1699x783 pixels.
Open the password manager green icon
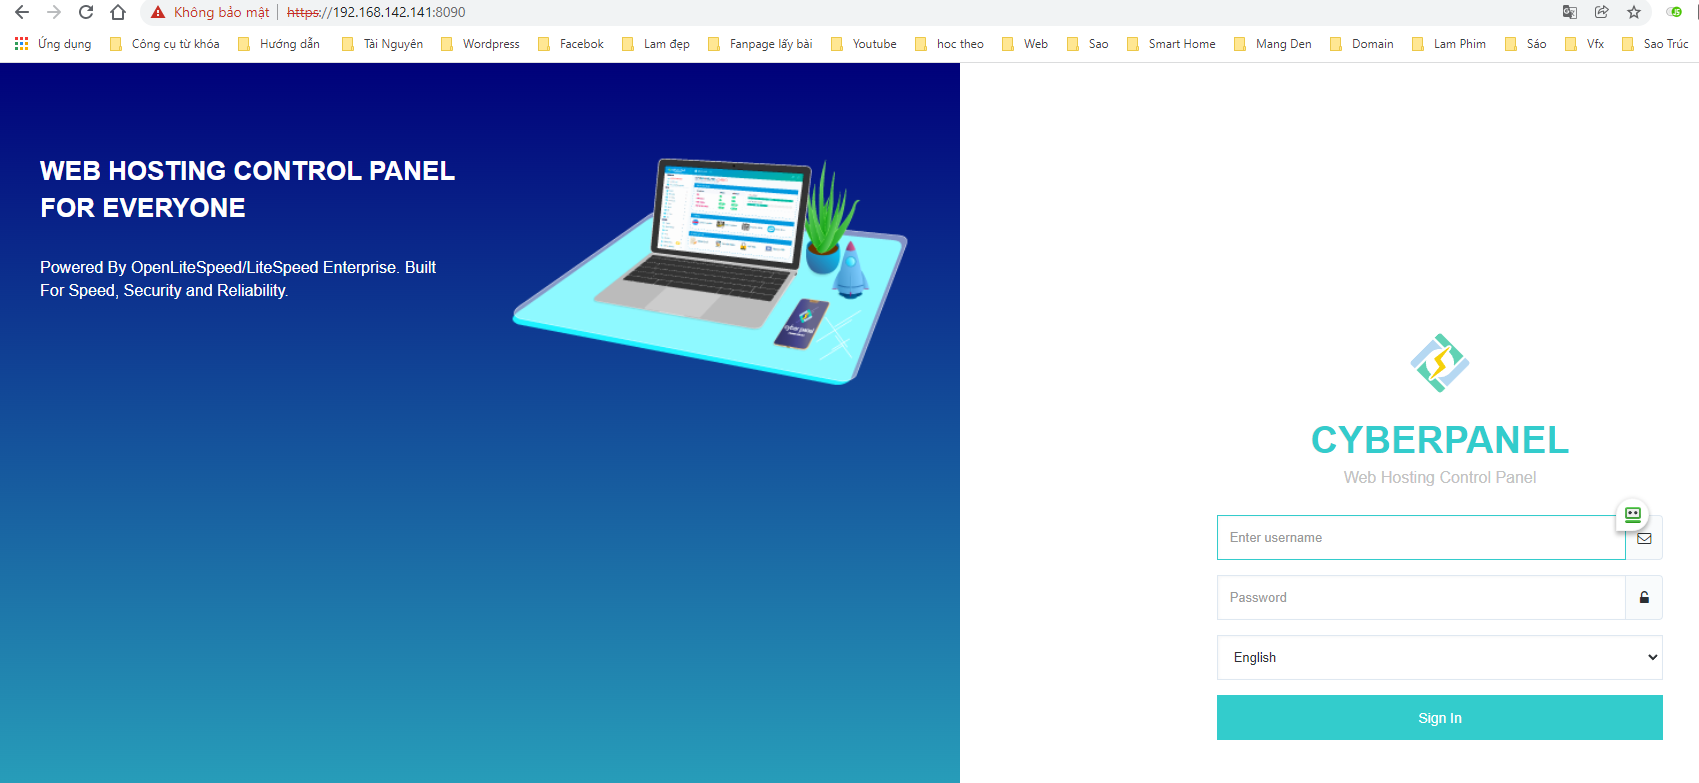click(x=1632, y=515)
